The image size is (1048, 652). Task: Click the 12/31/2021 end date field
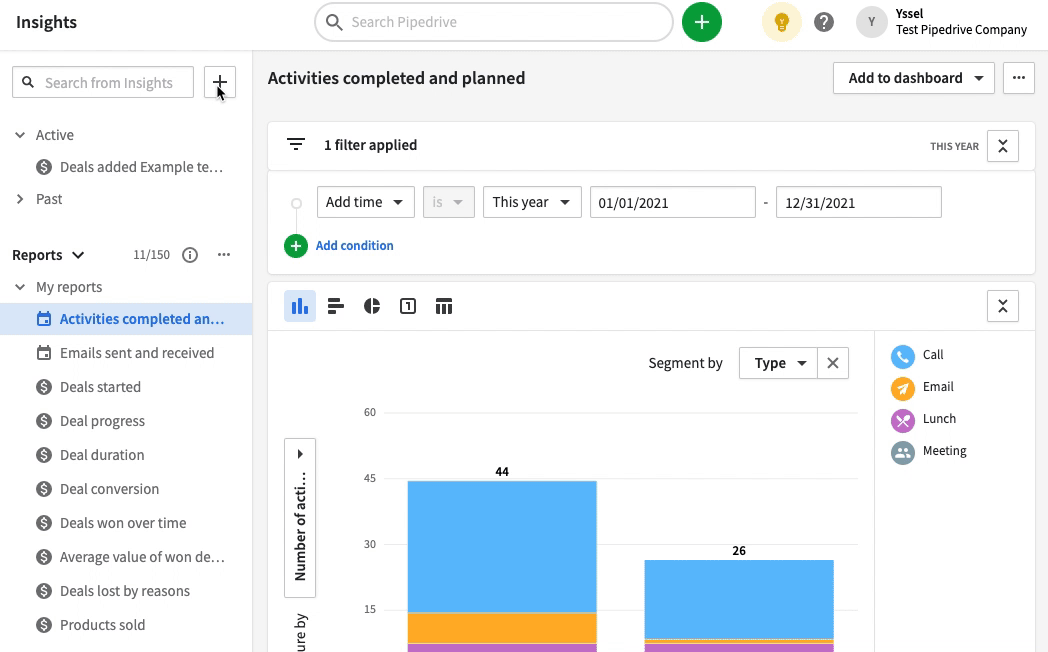pyautogui.click(x=859, y=202)
